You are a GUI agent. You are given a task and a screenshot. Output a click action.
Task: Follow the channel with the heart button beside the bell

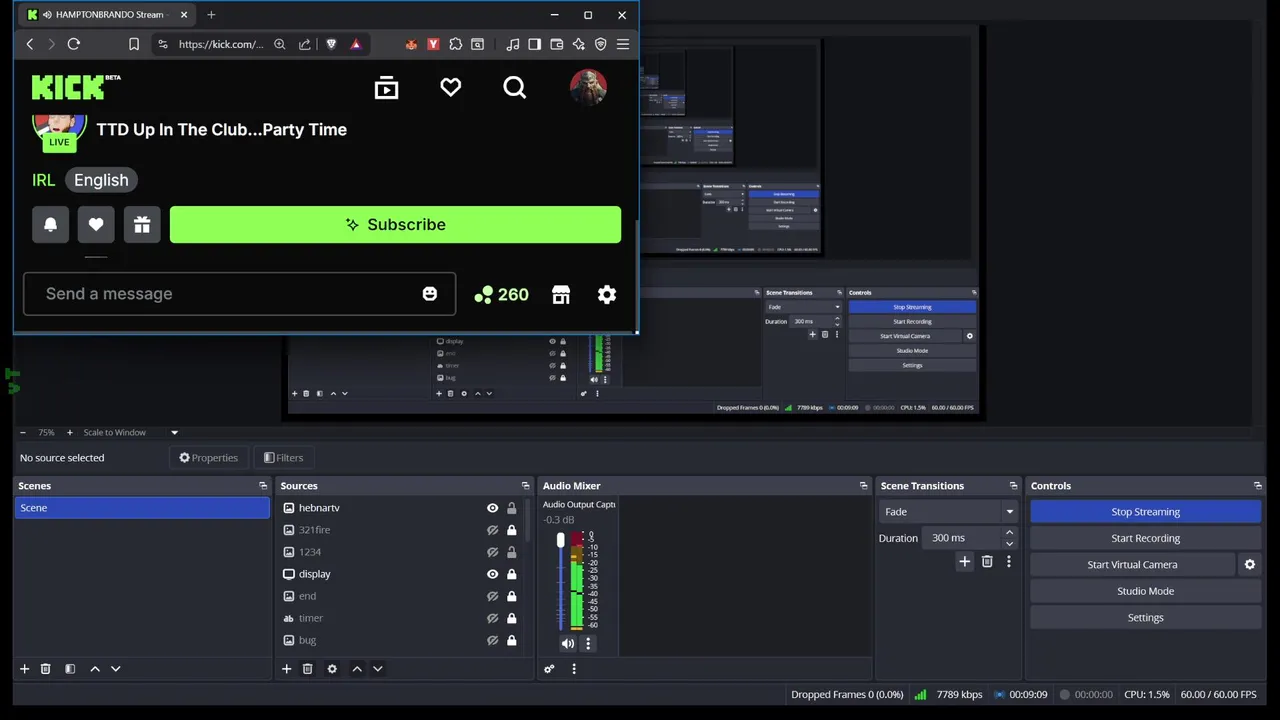click(96, 224)
